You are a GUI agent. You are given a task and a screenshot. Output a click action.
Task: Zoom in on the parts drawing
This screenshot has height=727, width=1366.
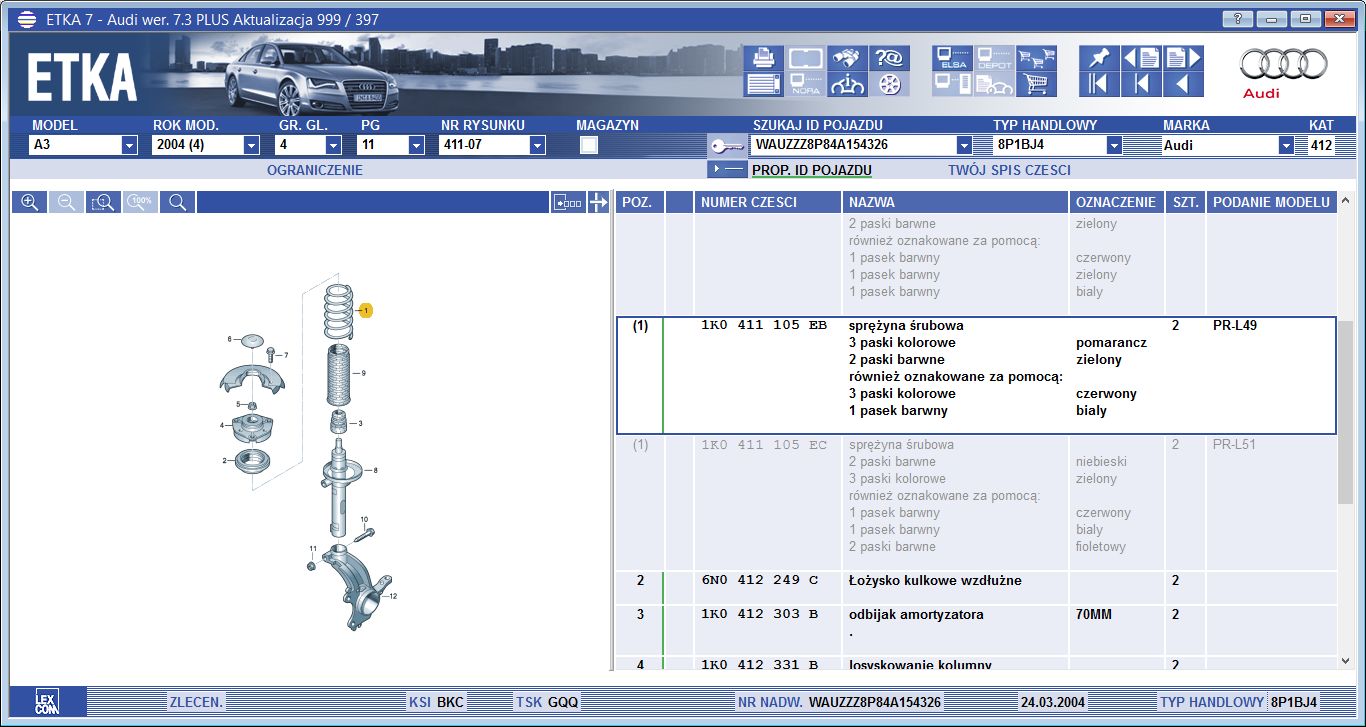coord(29,202)
